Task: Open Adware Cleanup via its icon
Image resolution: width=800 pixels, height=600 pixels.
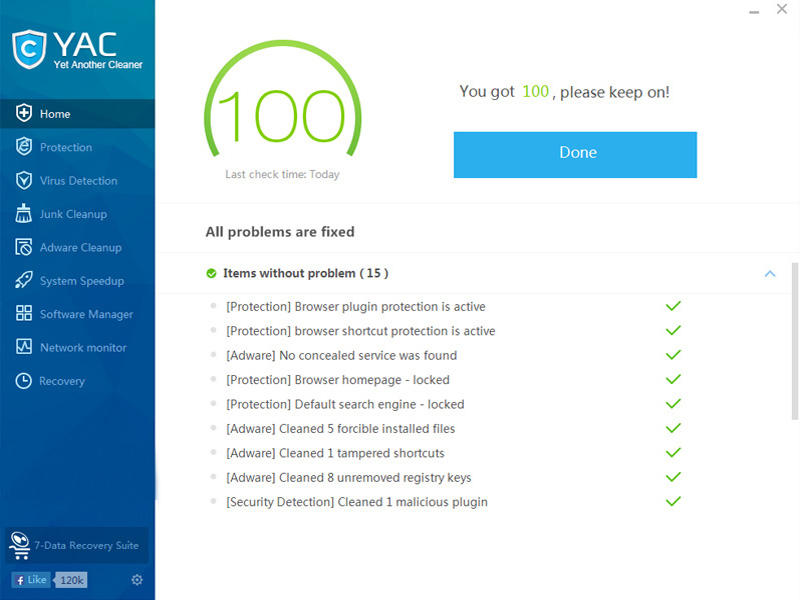Action: coord(24,247)
